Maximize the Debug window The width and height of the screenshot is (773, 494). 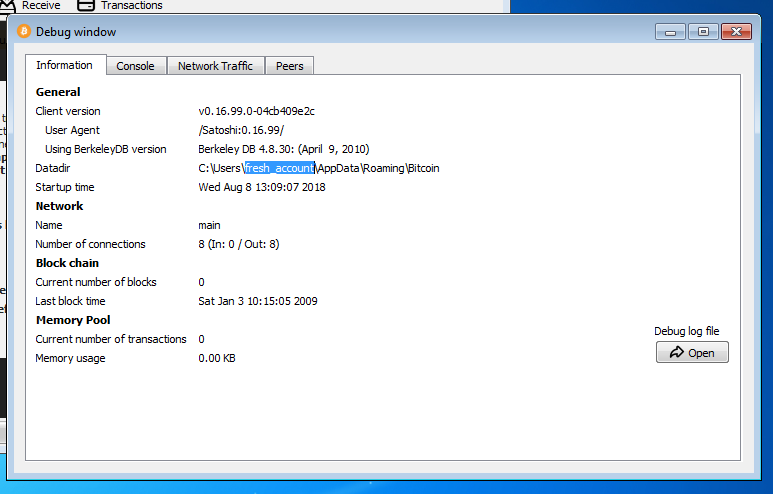pos(703,32)
